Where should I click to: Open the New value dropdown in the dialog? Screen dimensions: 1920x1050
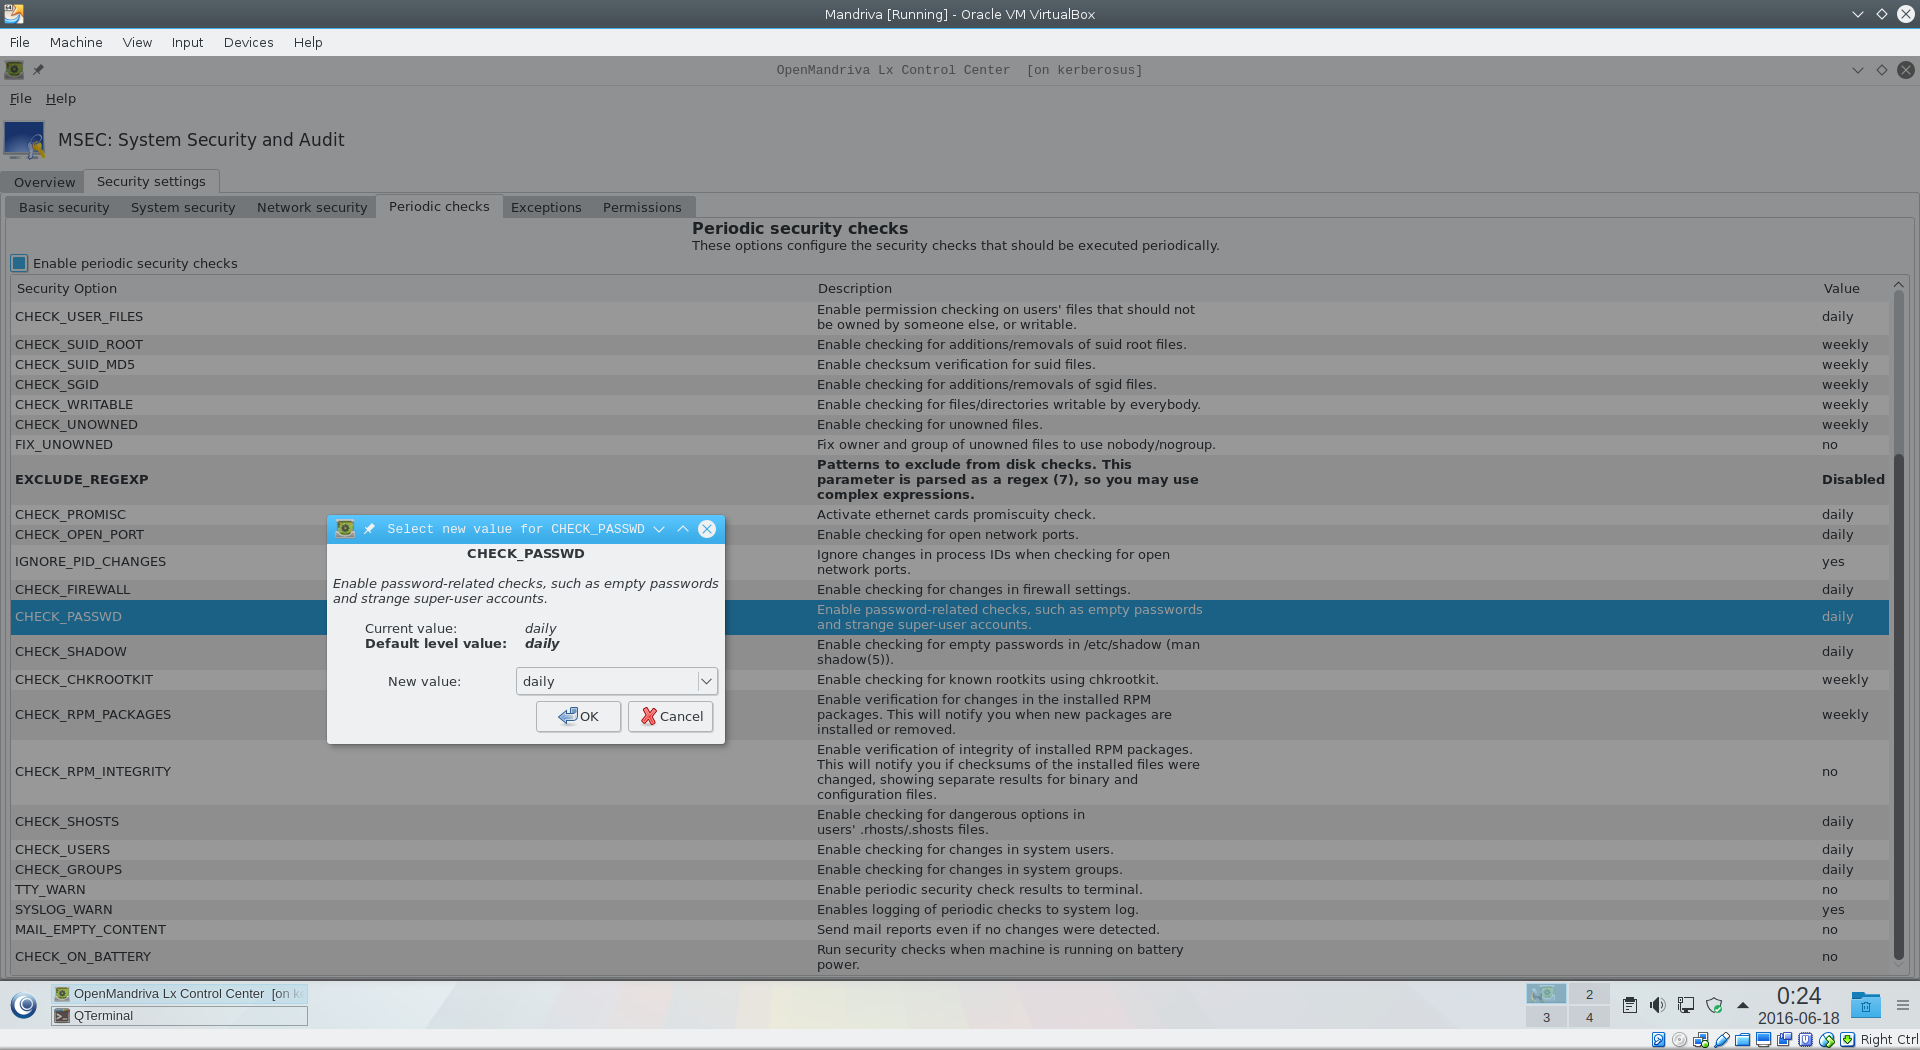coord(617,681)
